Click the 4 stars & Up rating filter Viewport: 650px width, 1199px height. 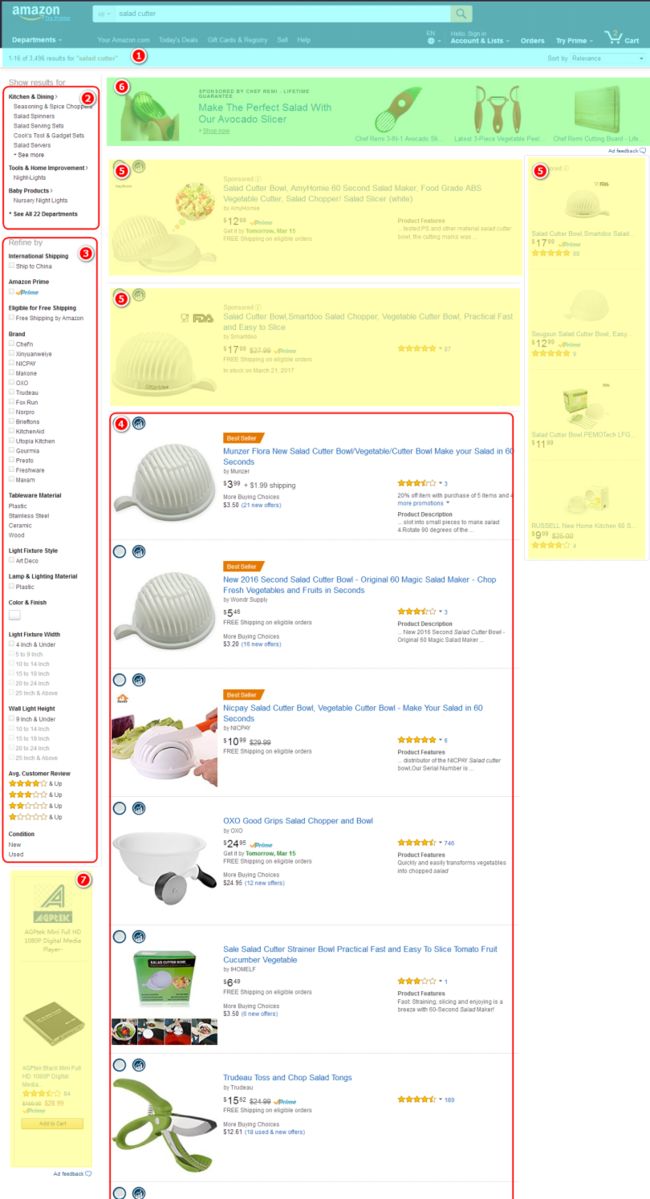pos(35,784)
